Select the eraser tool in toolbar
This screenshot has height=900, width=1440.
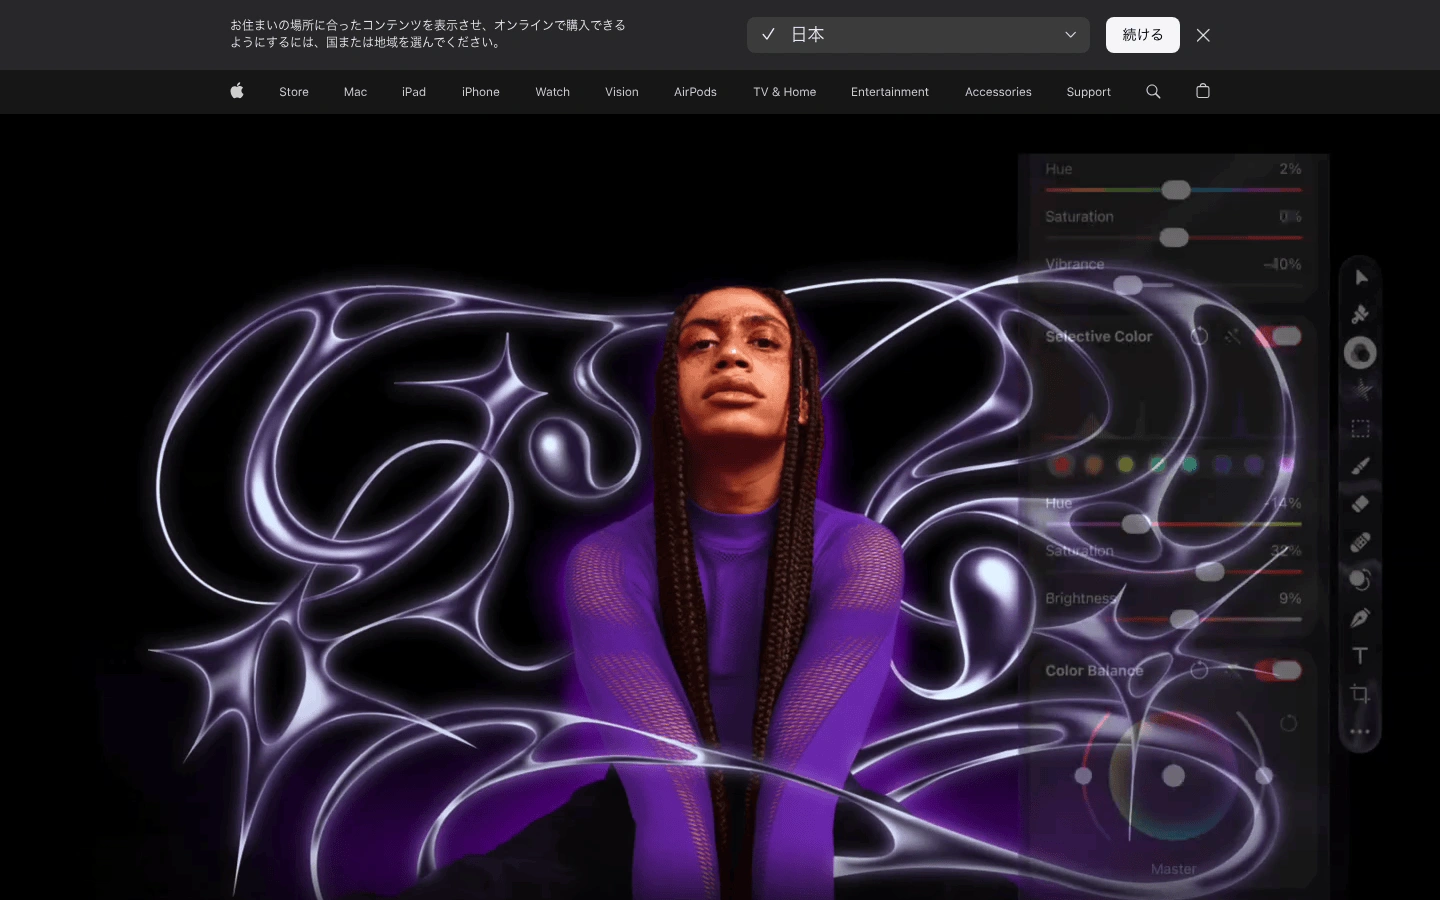[x=1360, y=504]
